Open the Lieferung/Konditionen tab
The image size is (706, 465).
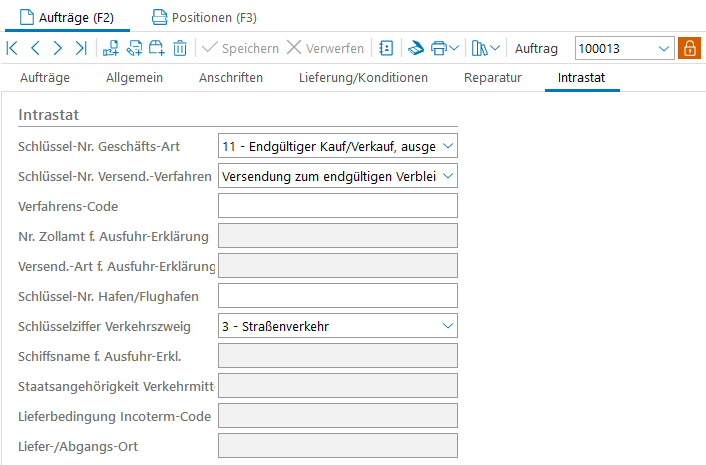(363, 77)
